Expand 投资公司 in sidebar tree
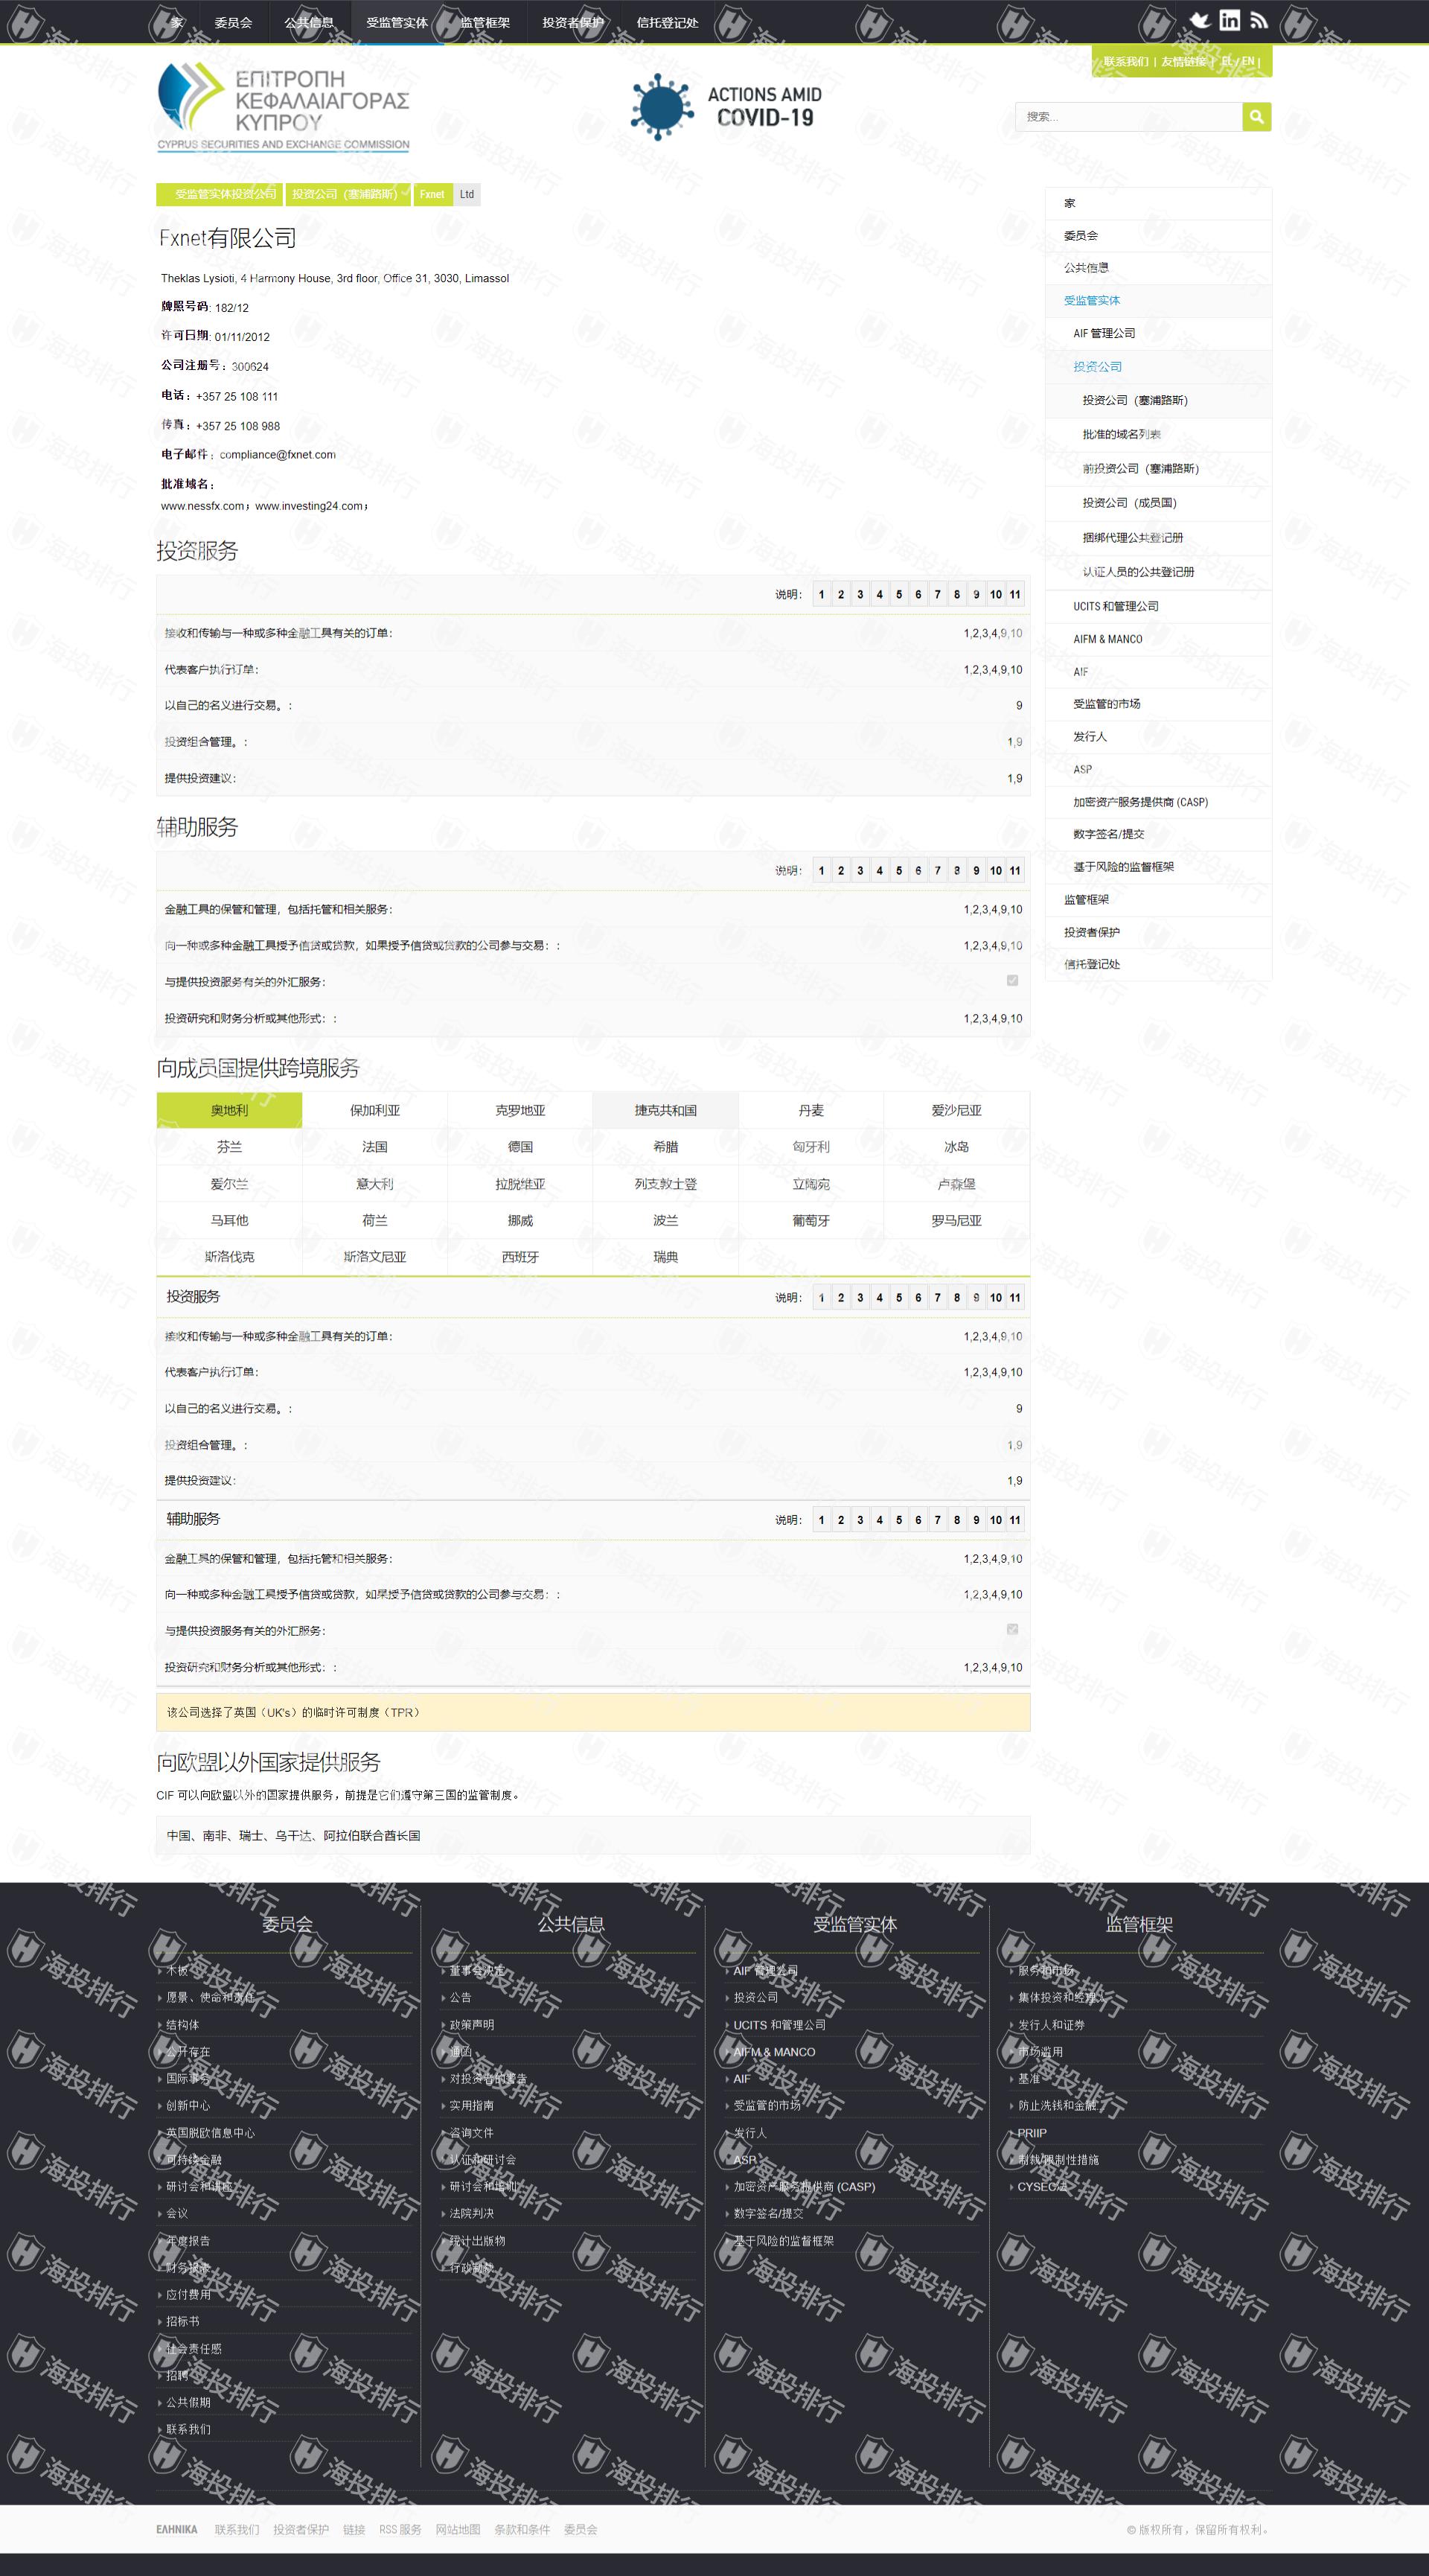Screen dimensions: 1429x2576 pyautogui.click(x=1097, y=367)
